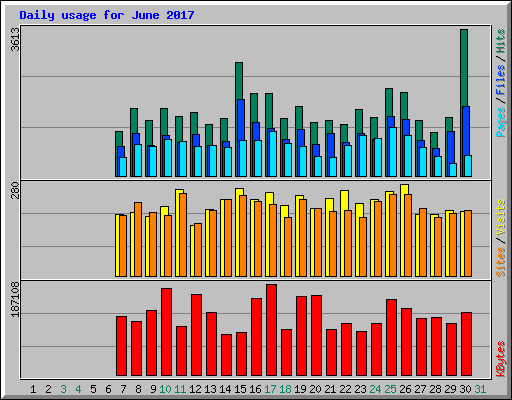Click day label 16 on the x-axis

(x=255, y=389)
